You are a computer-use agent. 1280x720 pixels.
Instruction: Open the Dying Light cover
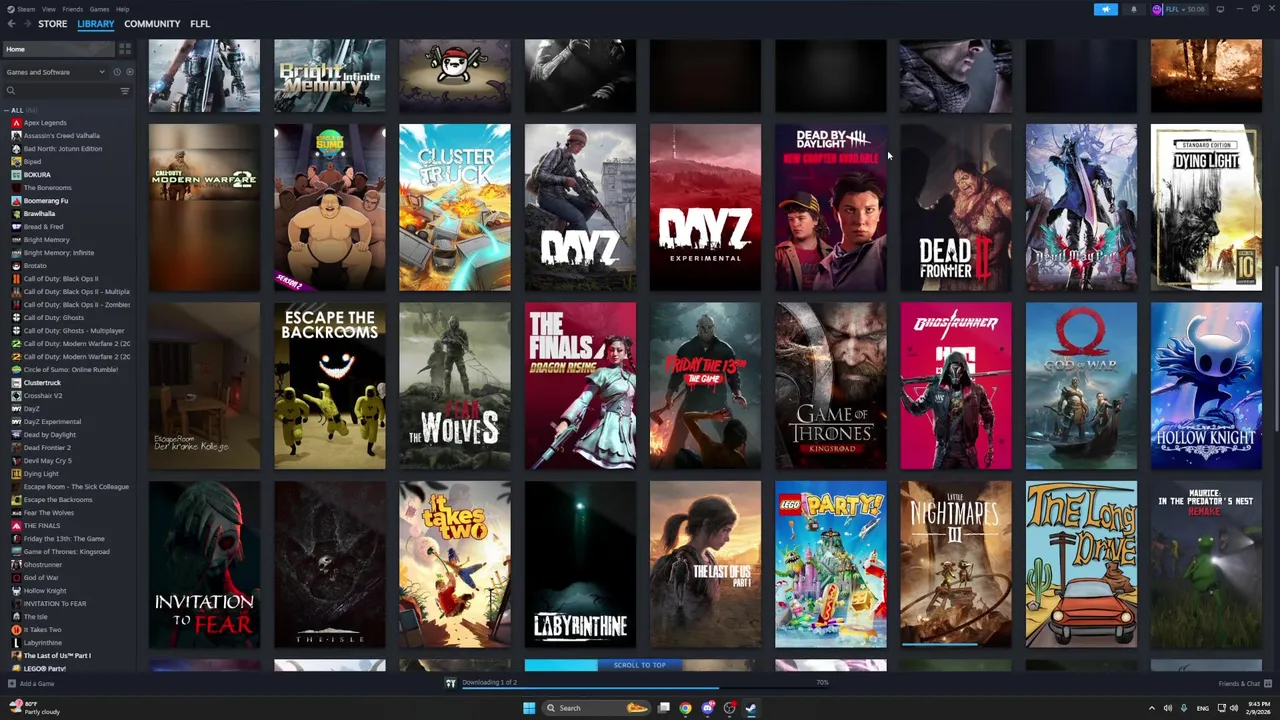(x=1206, y=208)
